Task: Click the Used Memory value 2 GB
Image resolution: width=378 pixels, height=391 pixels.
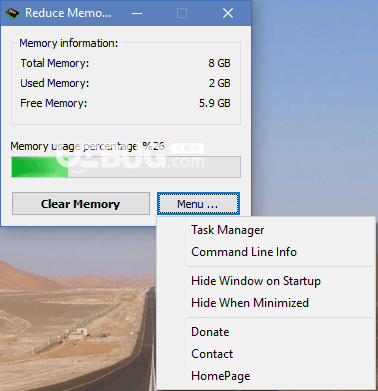Action: [x=220, y=83]
